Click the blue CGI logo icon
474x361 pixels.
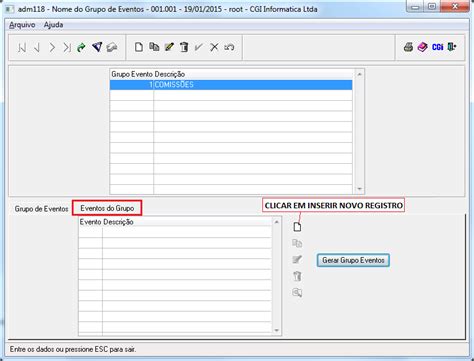click(438, 47)
